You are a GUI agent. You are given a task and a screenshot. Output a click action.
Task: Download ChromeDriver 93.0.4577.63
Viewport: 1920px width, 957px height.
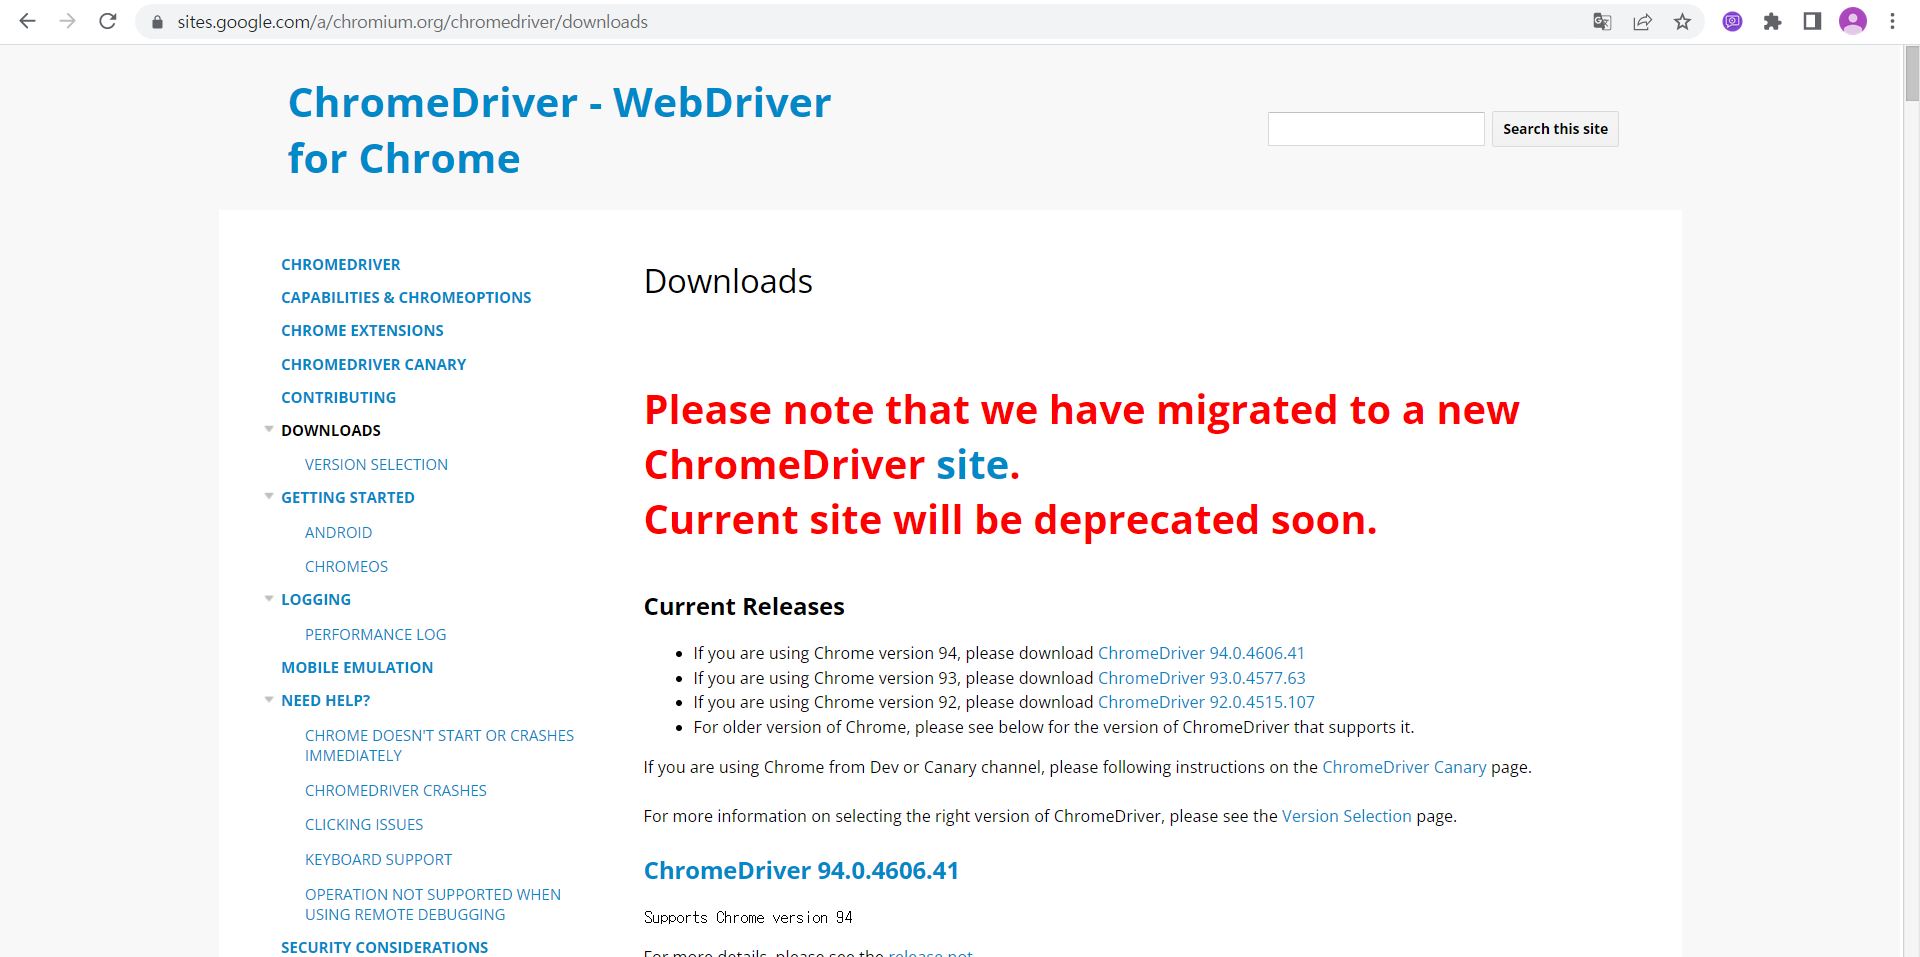[x=1201, y=678]
